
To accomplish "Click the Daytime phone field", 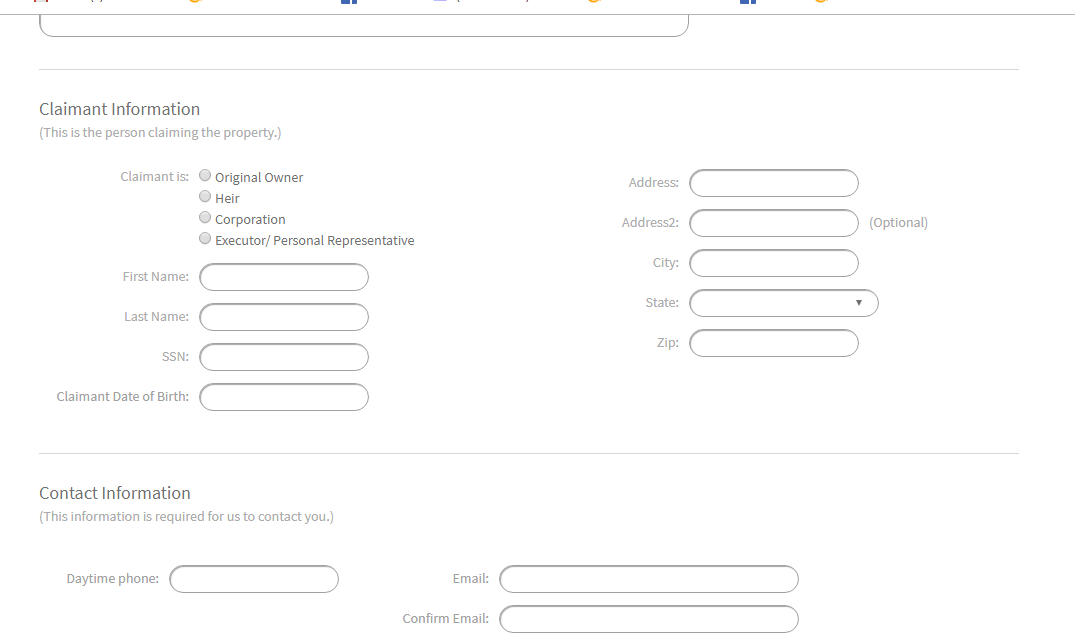I will (x=254, y=579).
